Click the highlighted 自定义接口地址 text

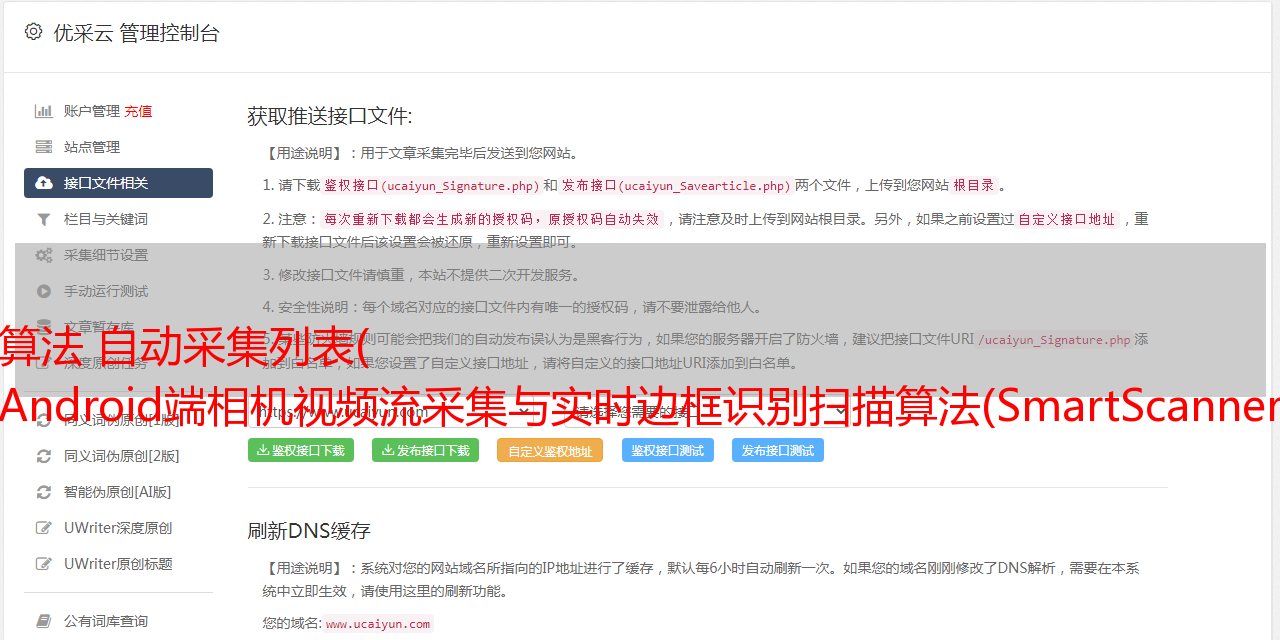tap(1067, 219)
